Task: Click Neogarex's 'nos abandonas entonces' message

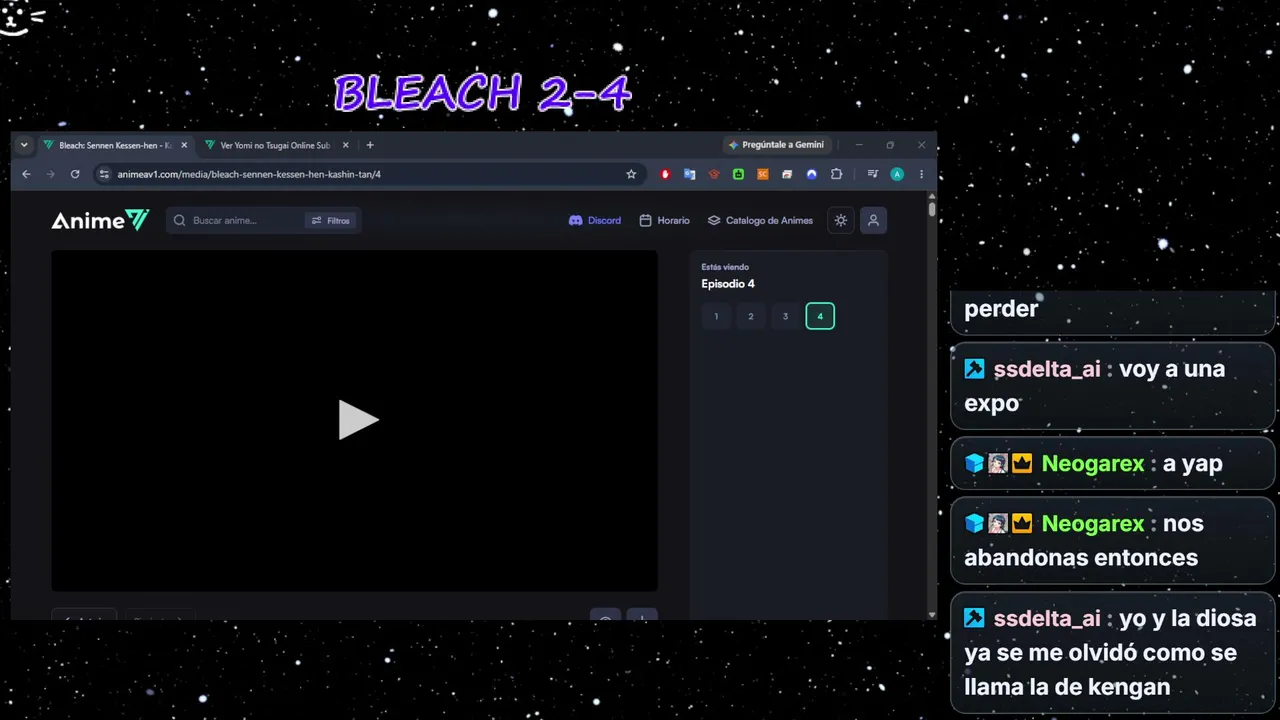Action: coord(1113,540)
